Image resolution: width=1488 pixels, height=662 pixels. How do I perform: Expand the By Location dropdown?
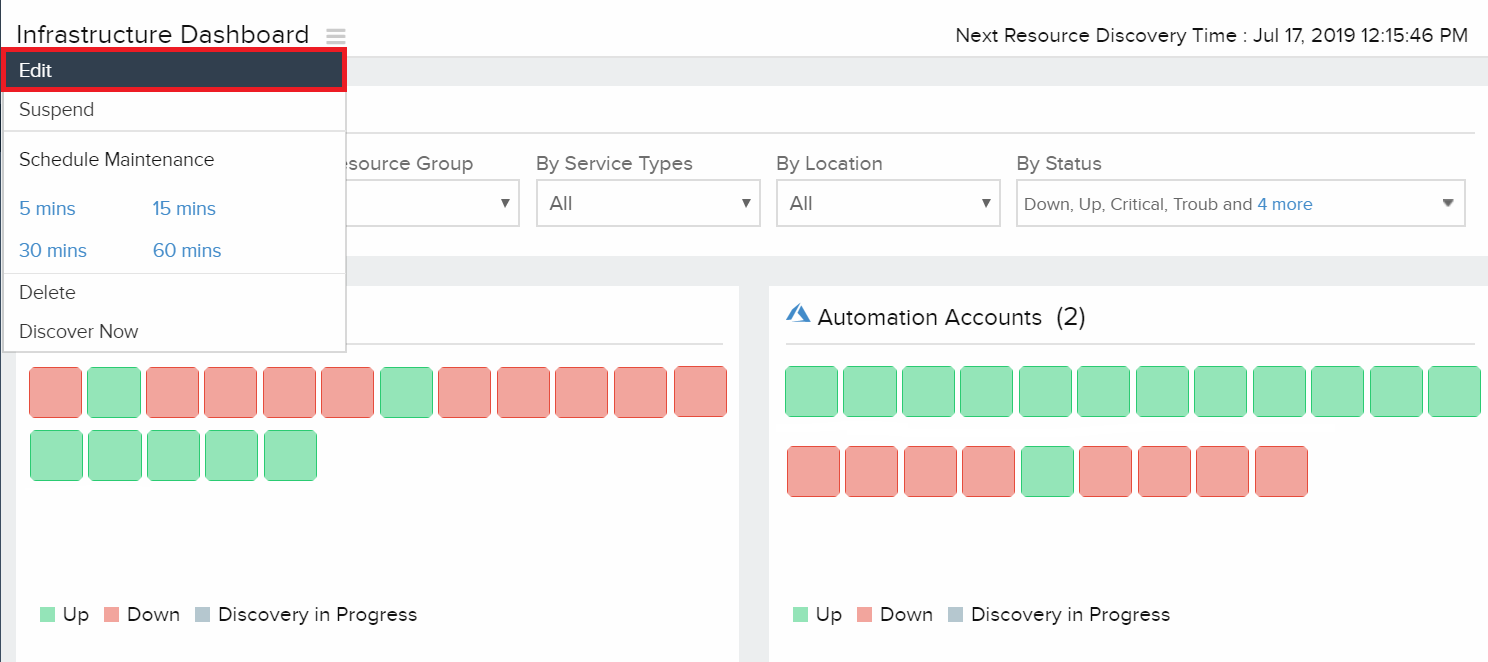[x=888, y=204]
